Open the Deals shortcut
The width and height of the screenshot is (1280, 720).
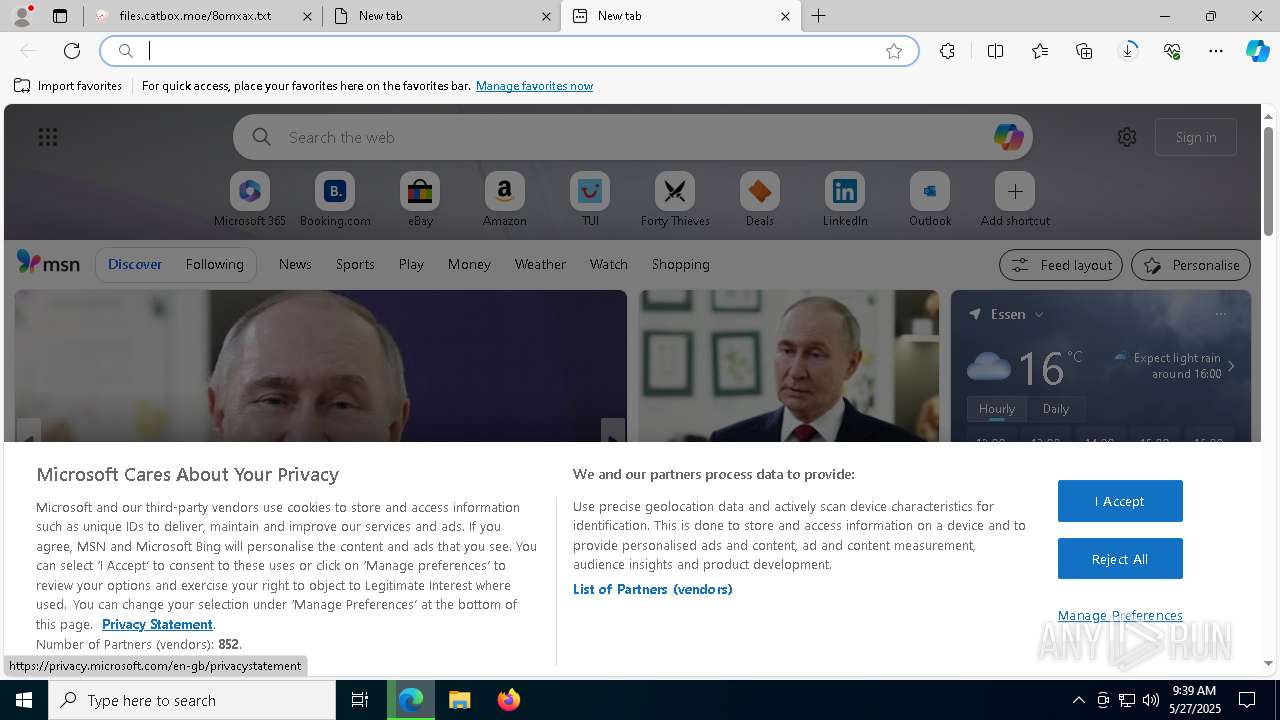click(x=760, y=200)
